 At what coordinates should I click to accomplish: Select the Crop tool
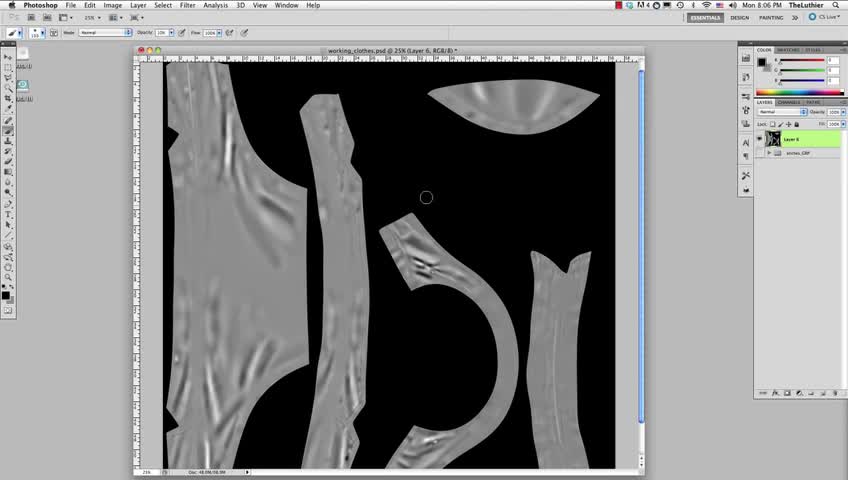click(x=8, y=98)
